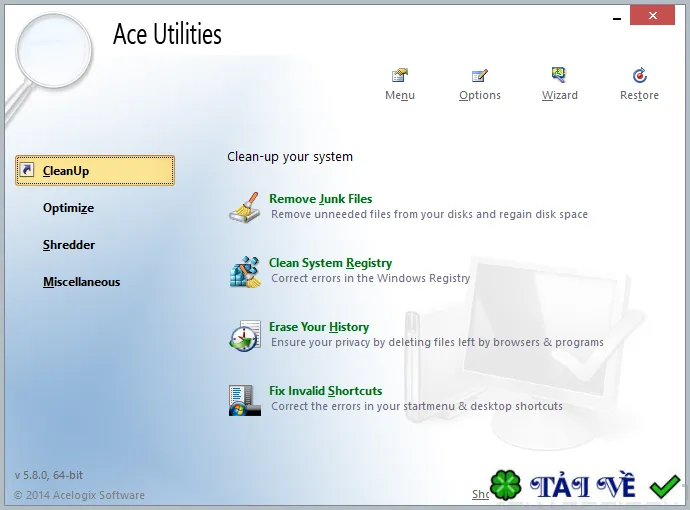The height and width of the screenshot is (510, 690).
Task: Click the Options text label
Action: tap(480, 95)
